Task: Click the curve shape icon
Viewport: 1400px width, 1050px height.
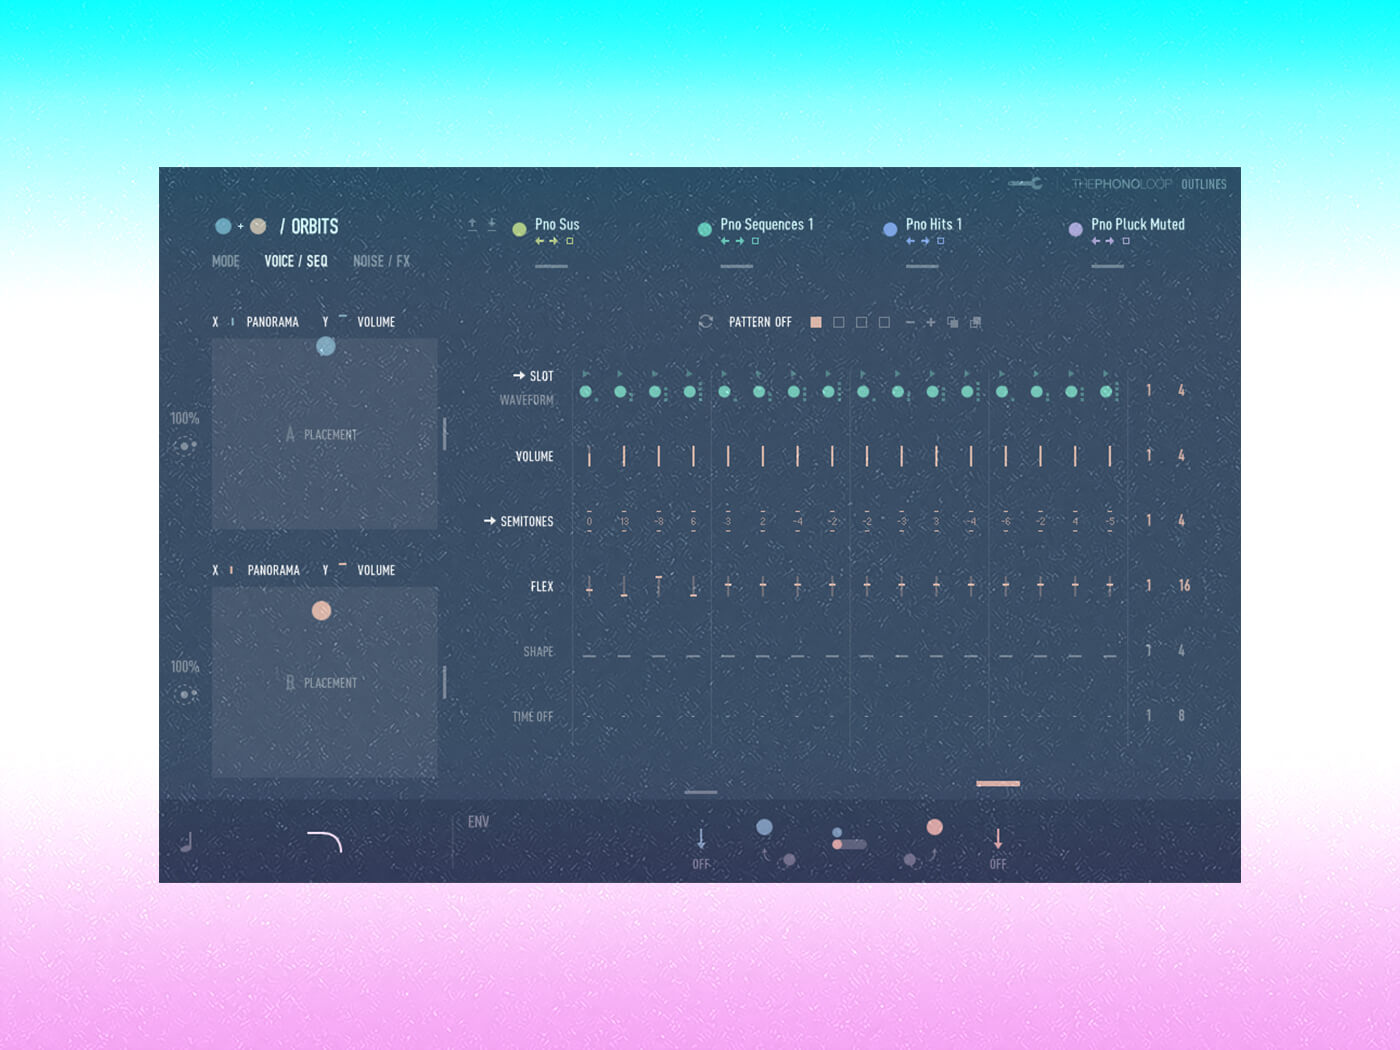Action: (325, 841)
